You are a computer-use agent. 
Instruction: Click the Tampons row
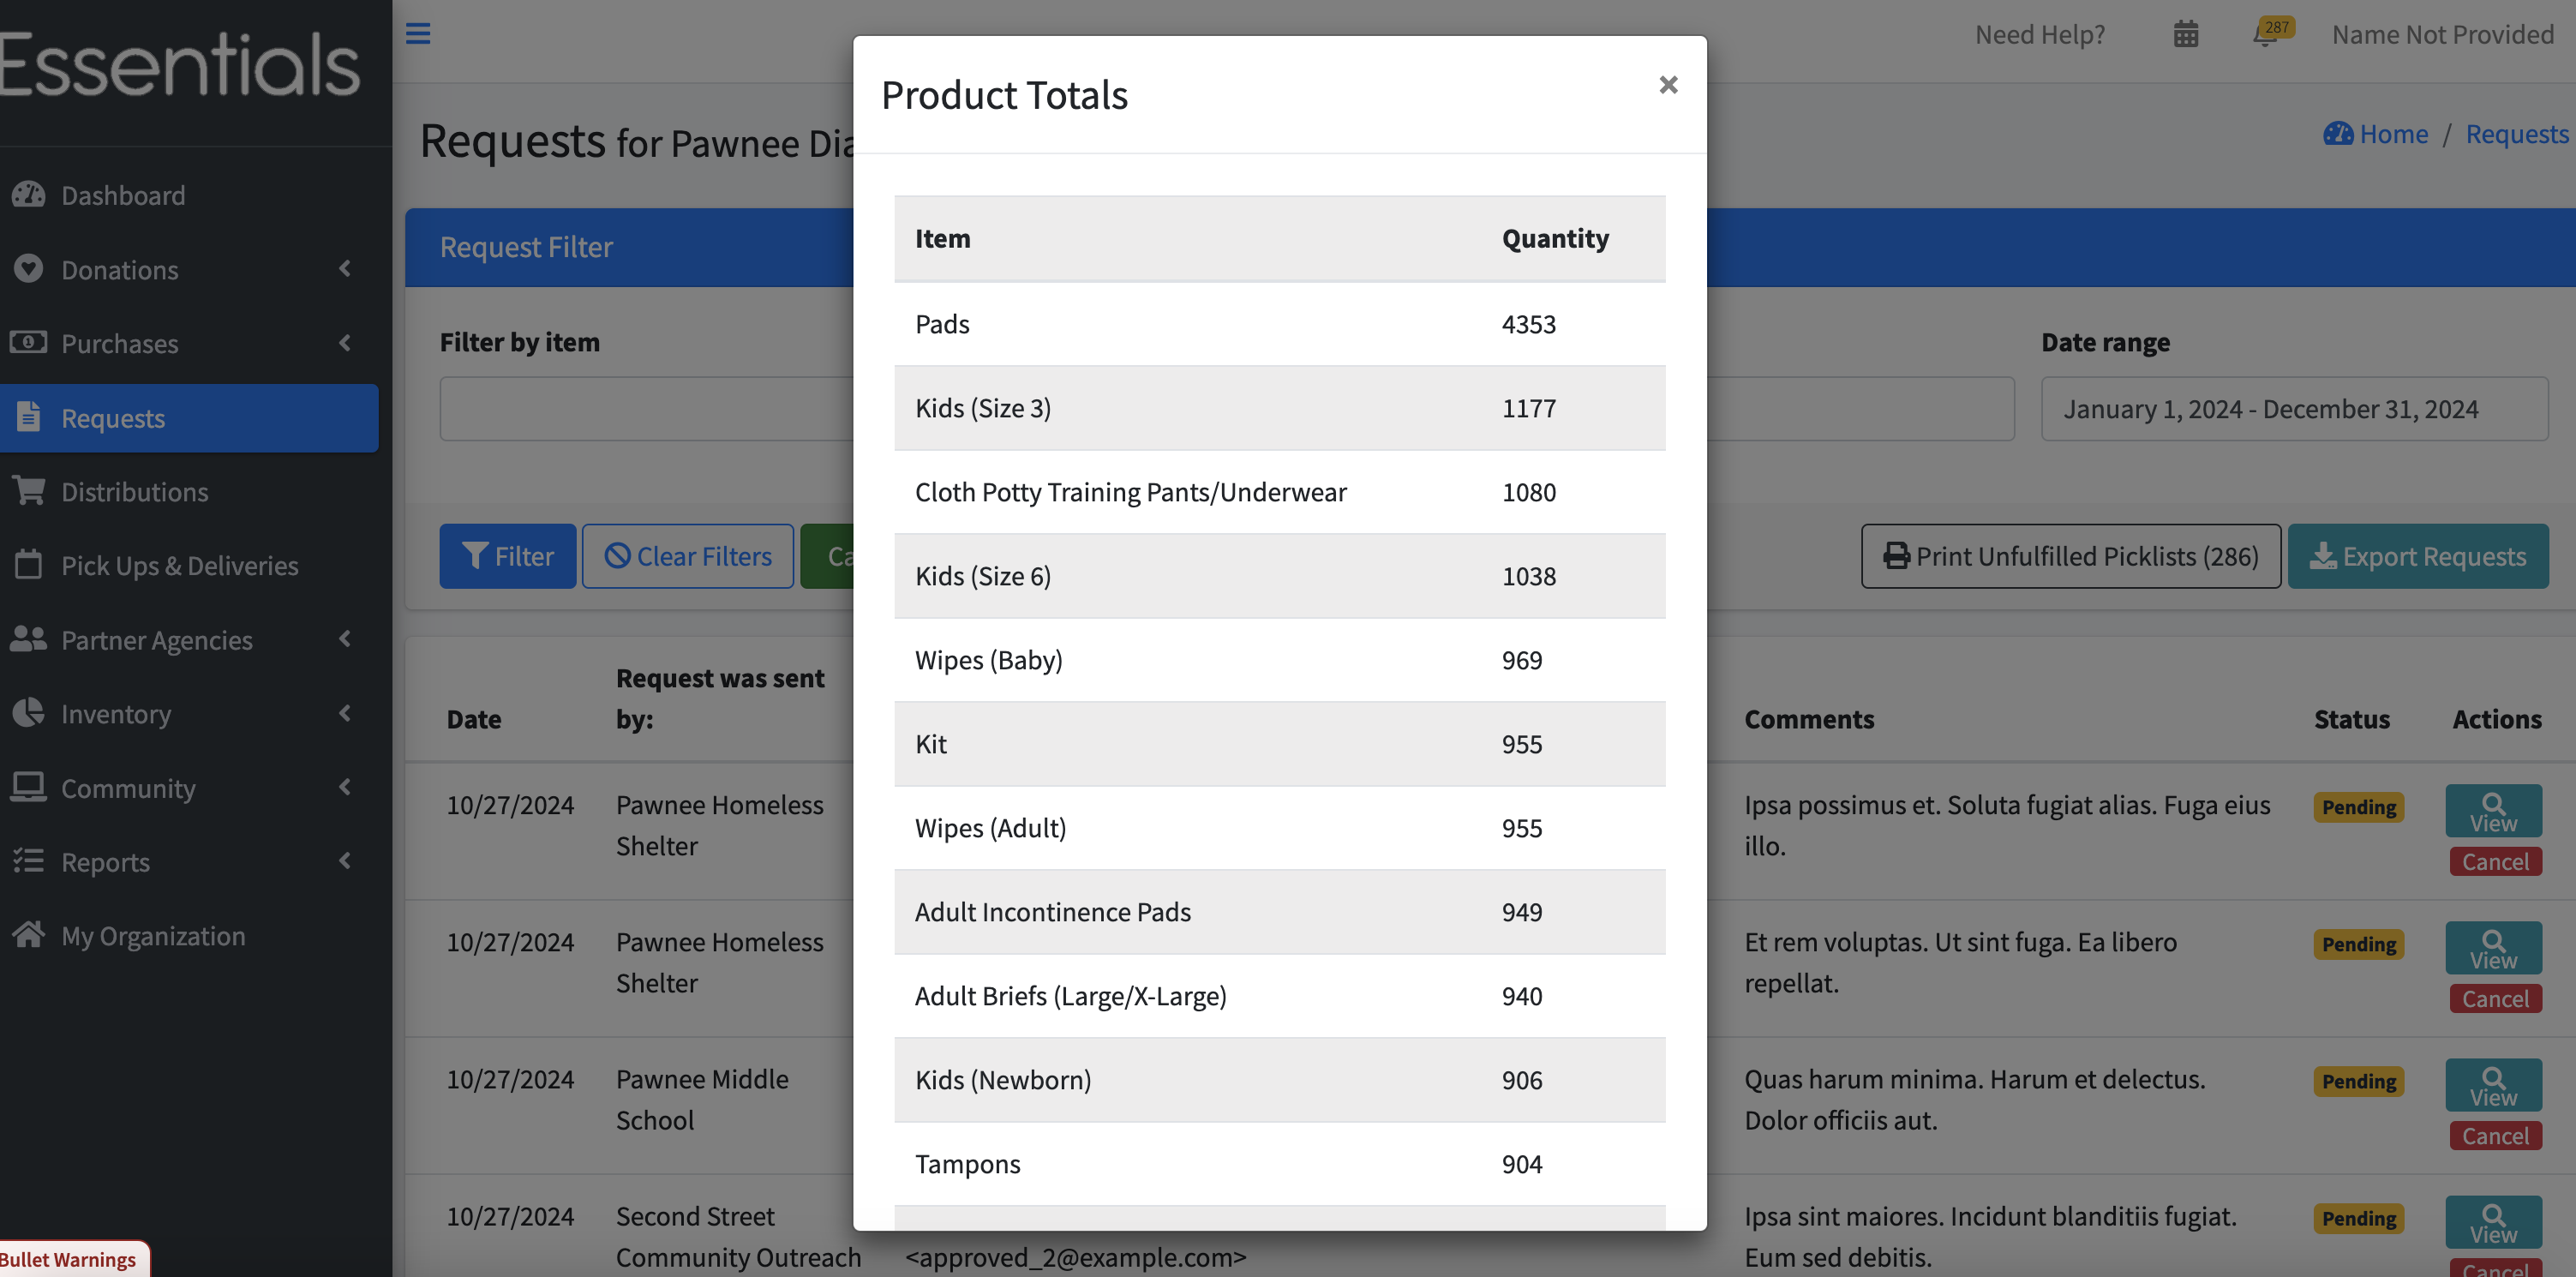tap(1279, 1164)
